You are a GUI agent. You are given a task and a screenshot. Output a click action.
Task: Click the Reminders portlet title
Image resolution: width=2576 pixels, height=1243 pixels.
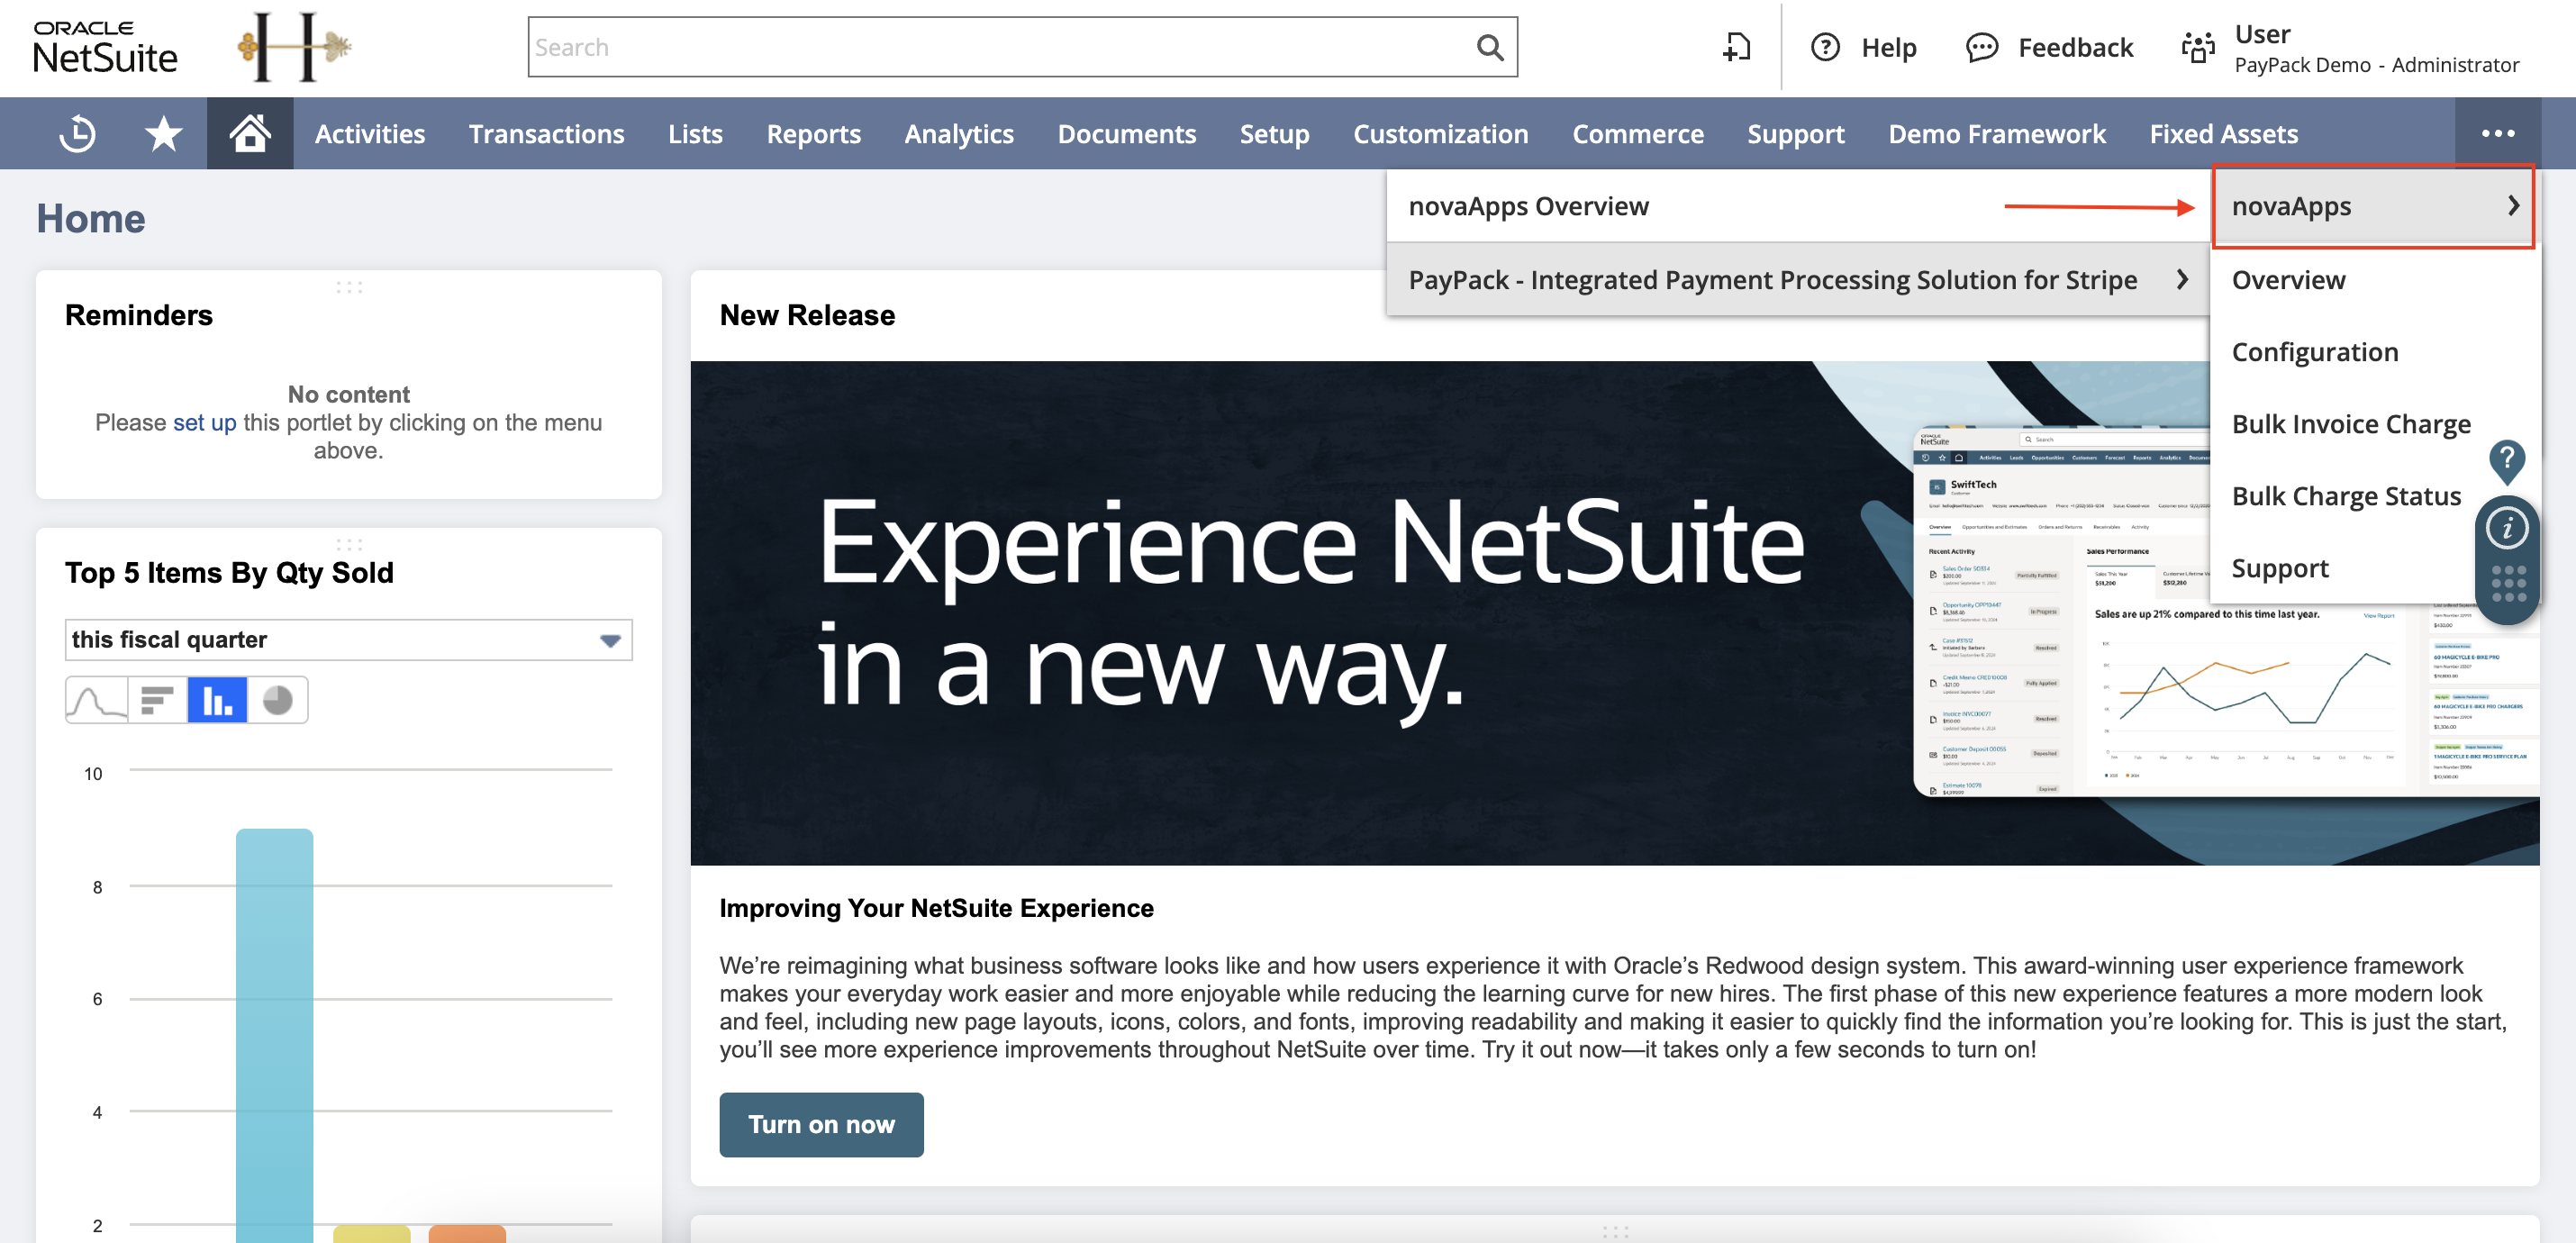coord(138,315)
